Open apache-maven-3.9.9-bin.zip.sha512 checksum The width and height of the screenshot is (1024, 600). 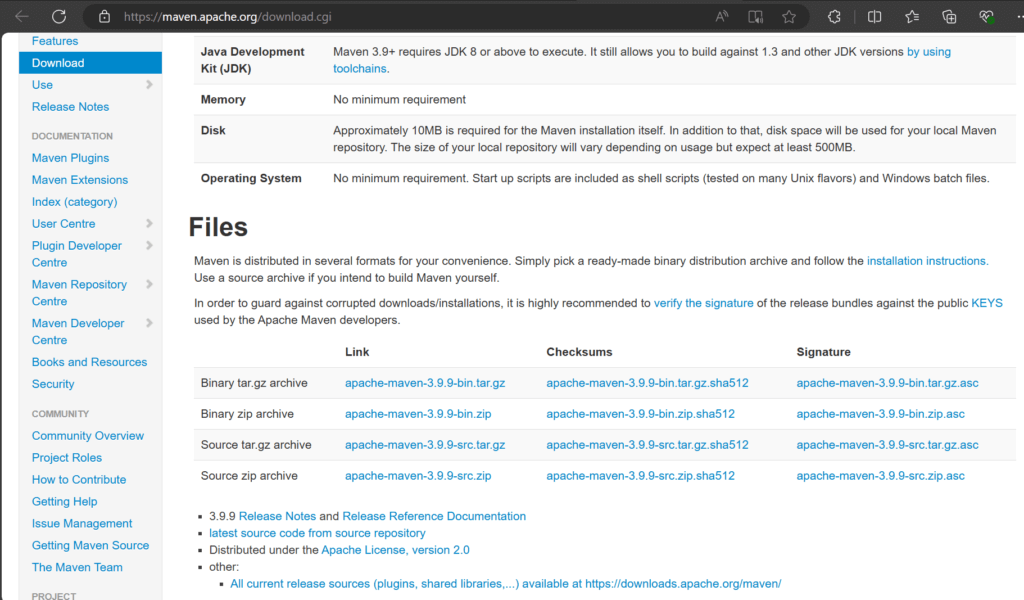(x=641, y=414)
